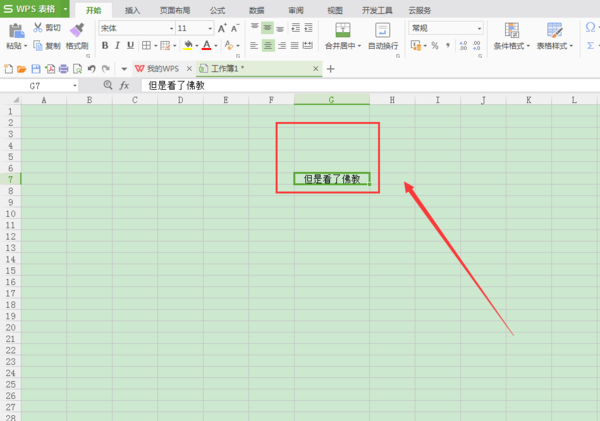Toggle Underline formatting
600x421 pixels.
click(130, 46)
